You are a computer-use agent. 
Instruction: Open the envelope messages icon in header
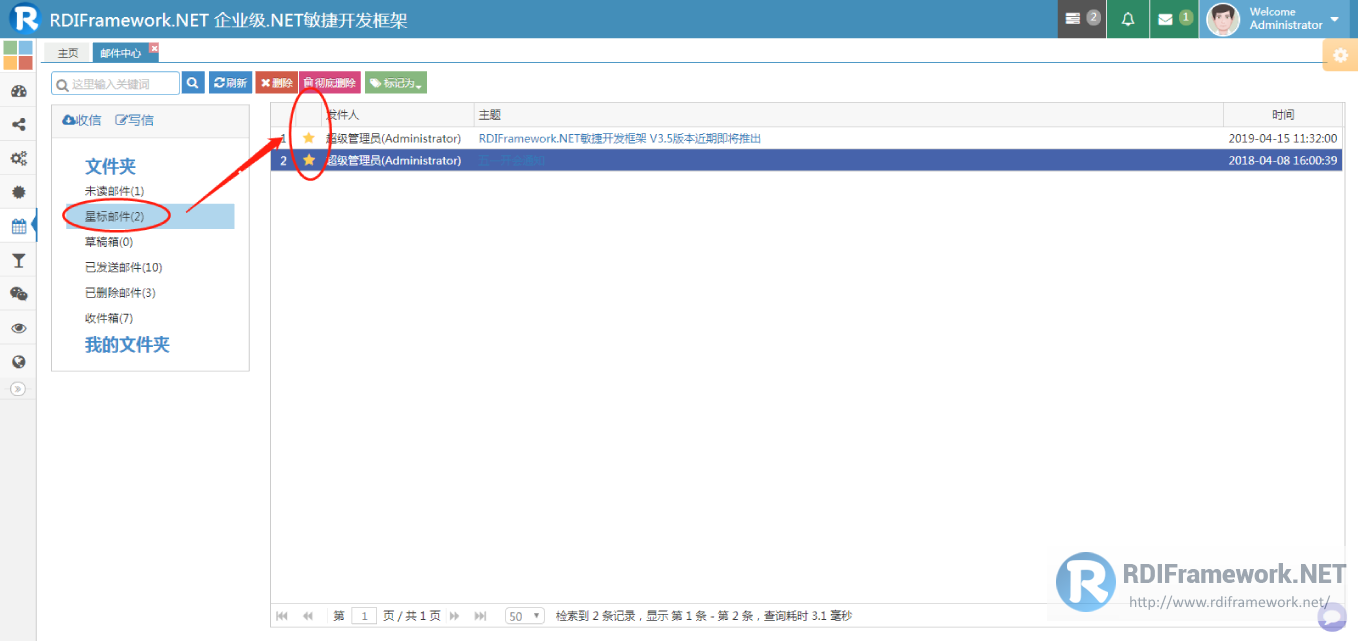(1174, 19)
